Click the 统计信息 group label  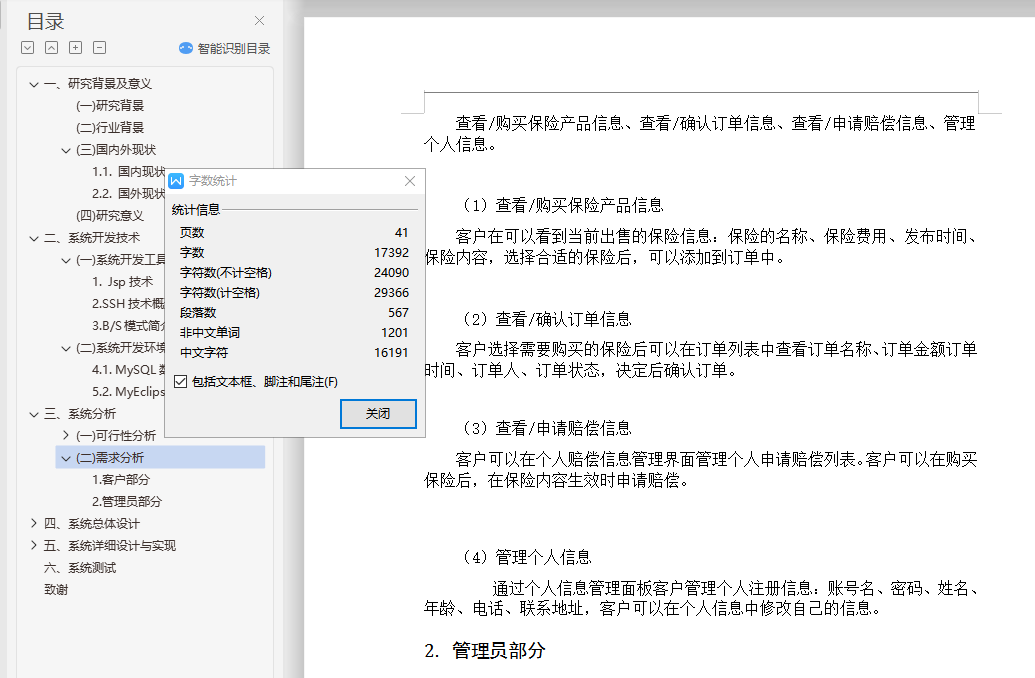pyautogui.click(x=195, y=210)
